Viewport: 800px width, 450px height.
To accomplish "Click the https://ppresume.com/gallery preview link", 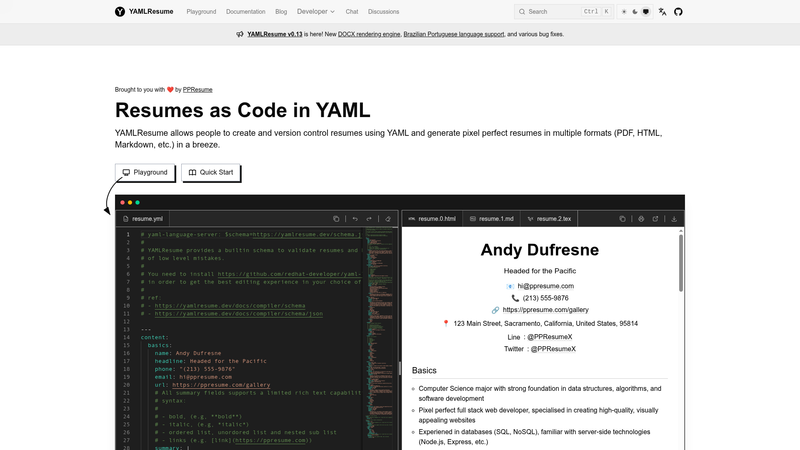I will (x=545, y=310).
